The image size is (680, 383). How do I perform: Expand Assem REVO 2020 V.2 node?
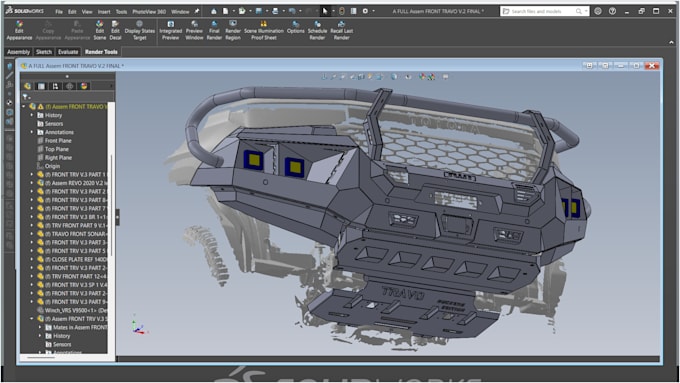tap(32, 183)
